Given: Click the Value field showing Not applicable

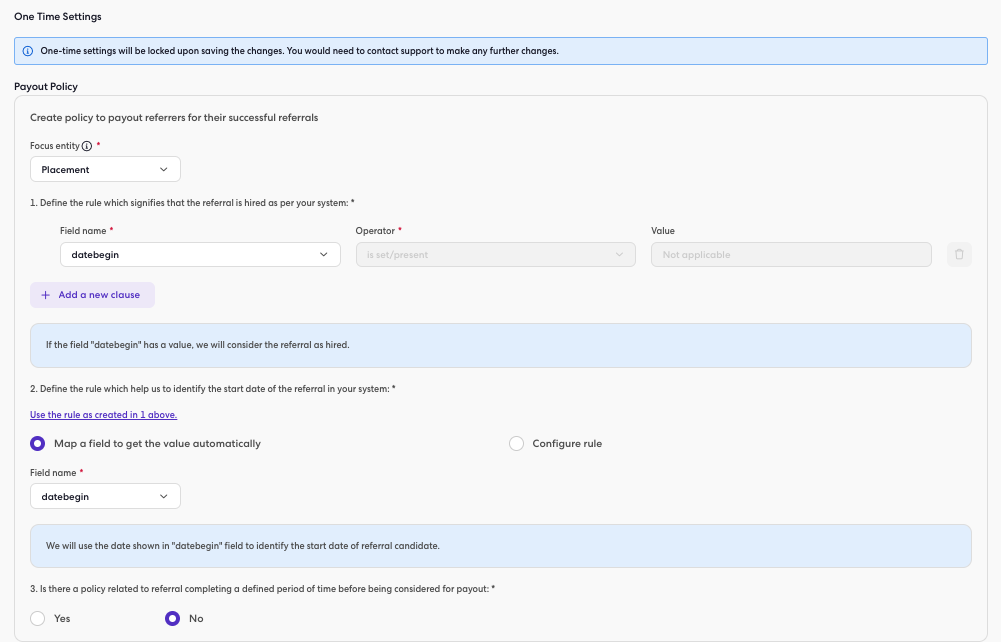Looking at the screenshot, I should coord(791,254).
